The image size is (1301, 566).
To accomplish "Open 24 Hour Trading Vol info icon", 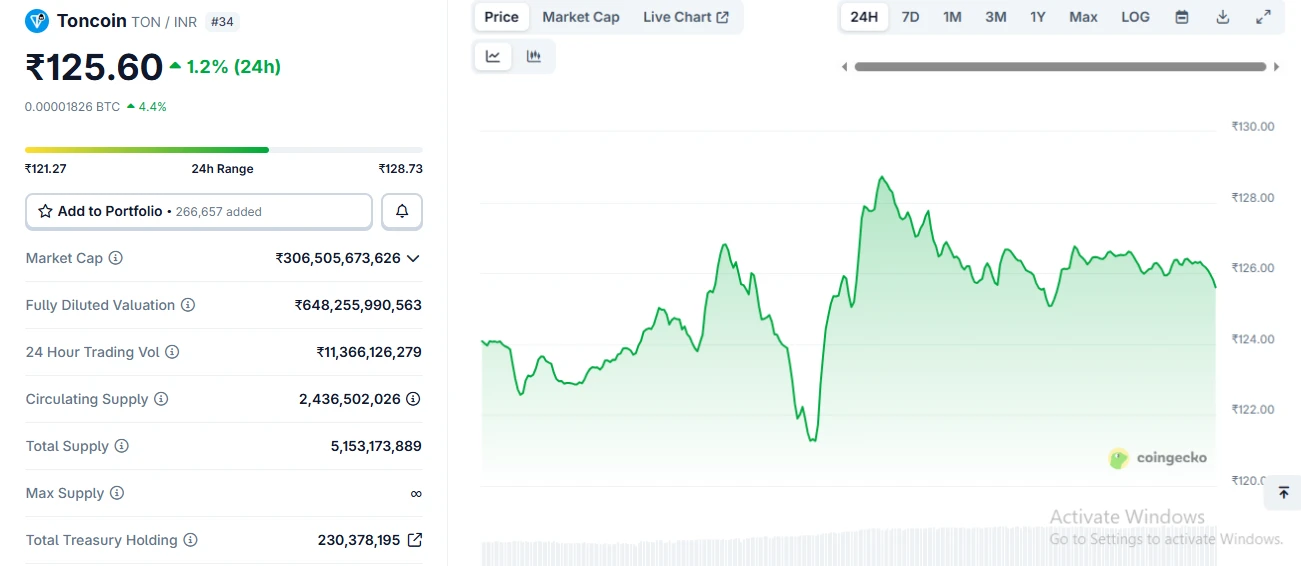I will click(x=172, y=352).
